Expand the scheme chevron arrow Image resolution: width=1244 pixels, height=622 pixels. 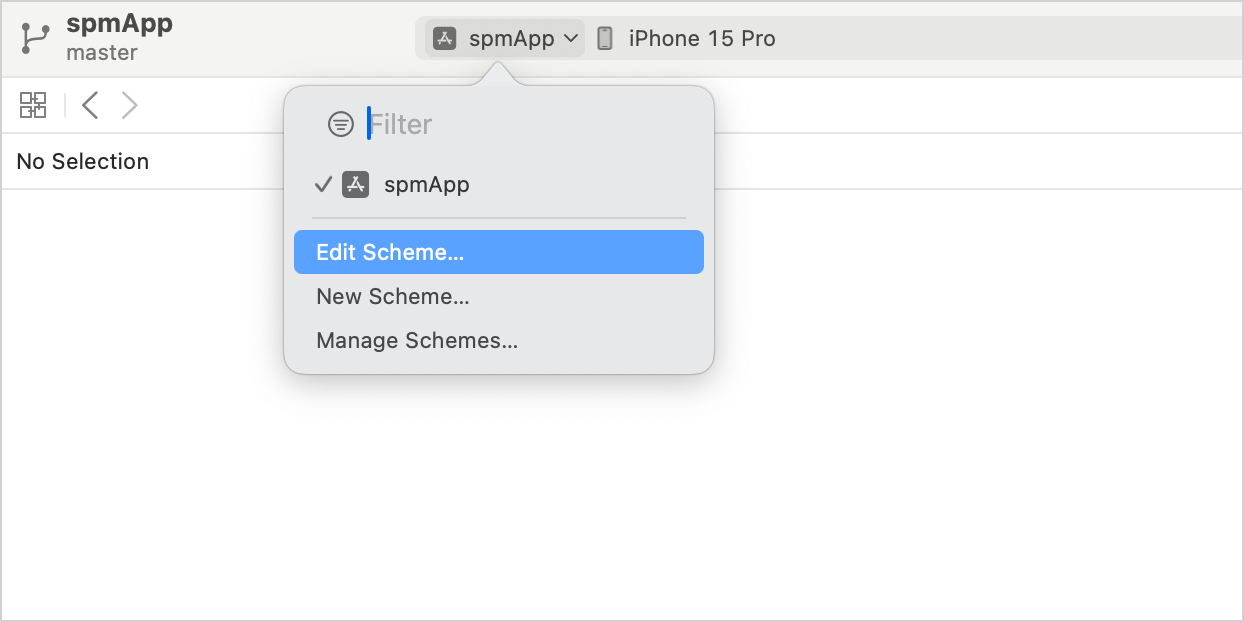tap(571, 39)
